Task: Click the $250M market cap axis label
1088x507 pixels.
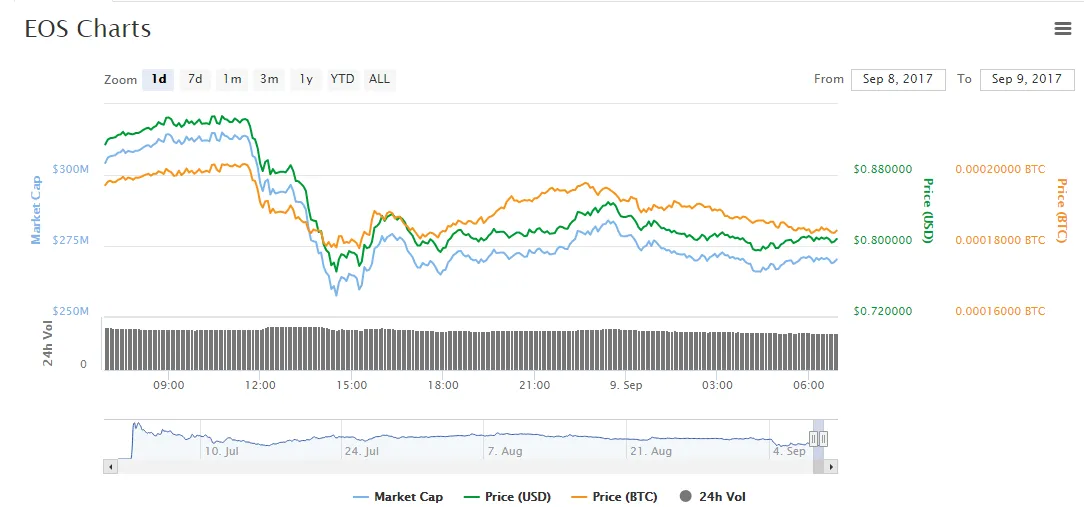Action: pos(70,311)
